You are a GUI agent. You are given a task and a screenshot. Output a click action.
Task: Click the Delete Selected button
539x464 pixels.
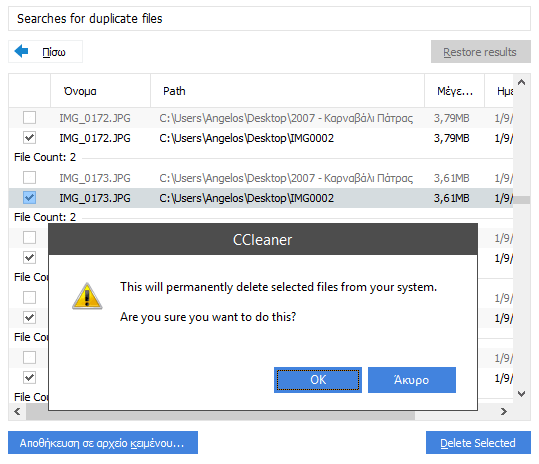(478, 443)
